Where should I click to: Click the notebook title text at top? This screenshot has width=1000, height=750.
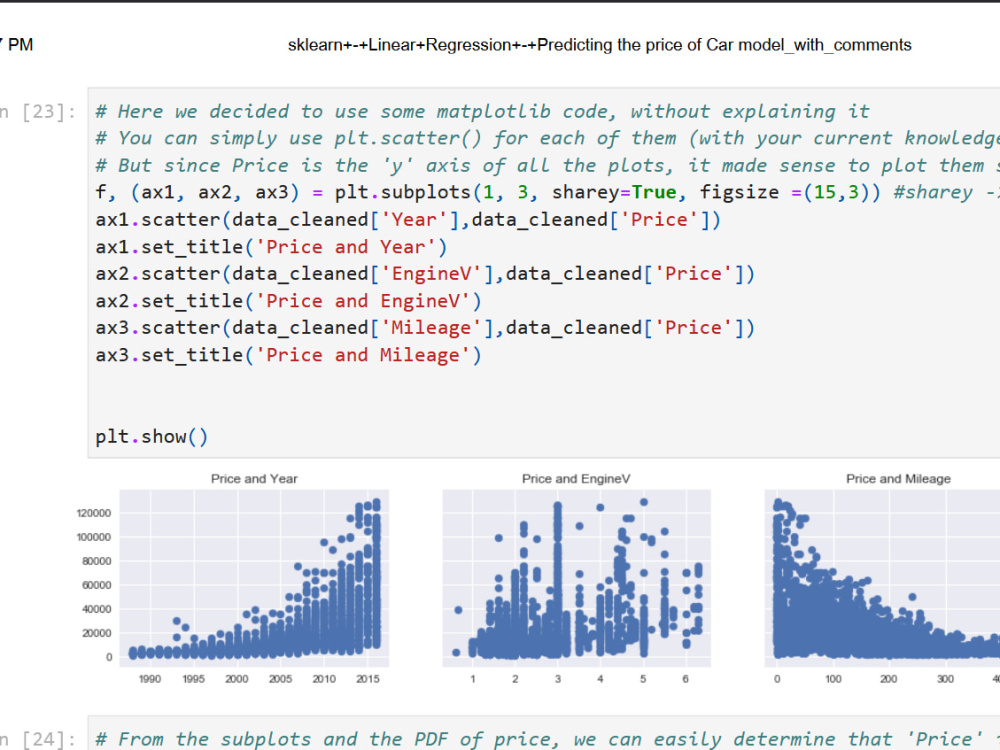pyautogui.click(x=599, y=45)
